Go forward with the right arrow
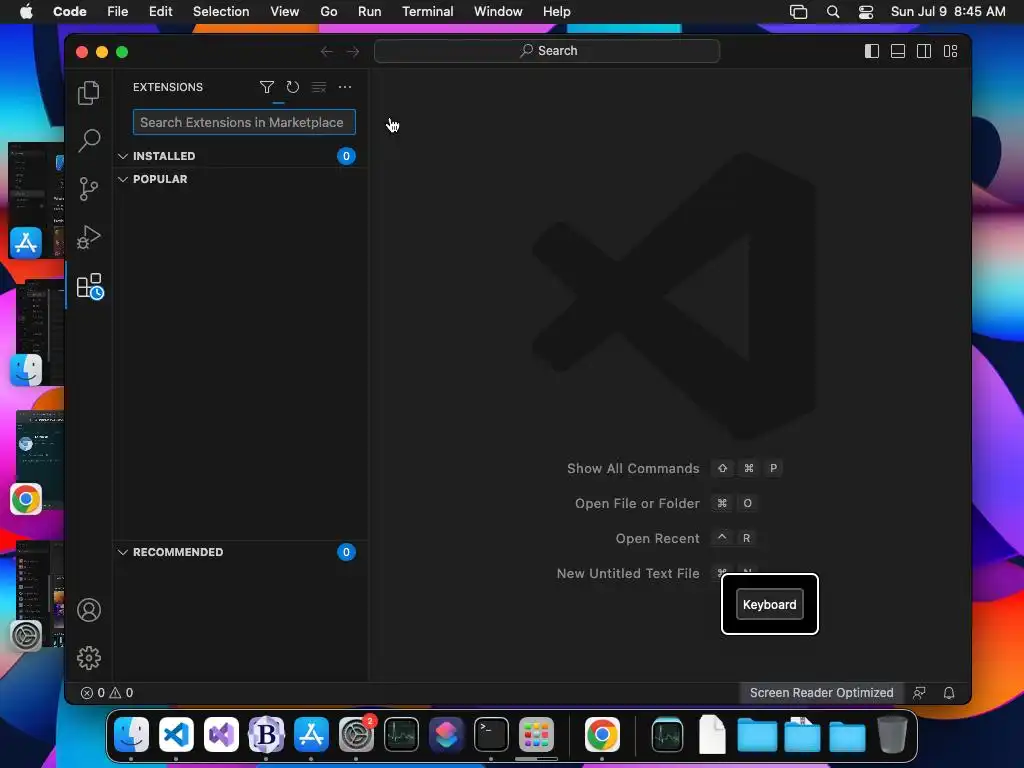Viewport: 1024px width, 768px height. point(353,52)
